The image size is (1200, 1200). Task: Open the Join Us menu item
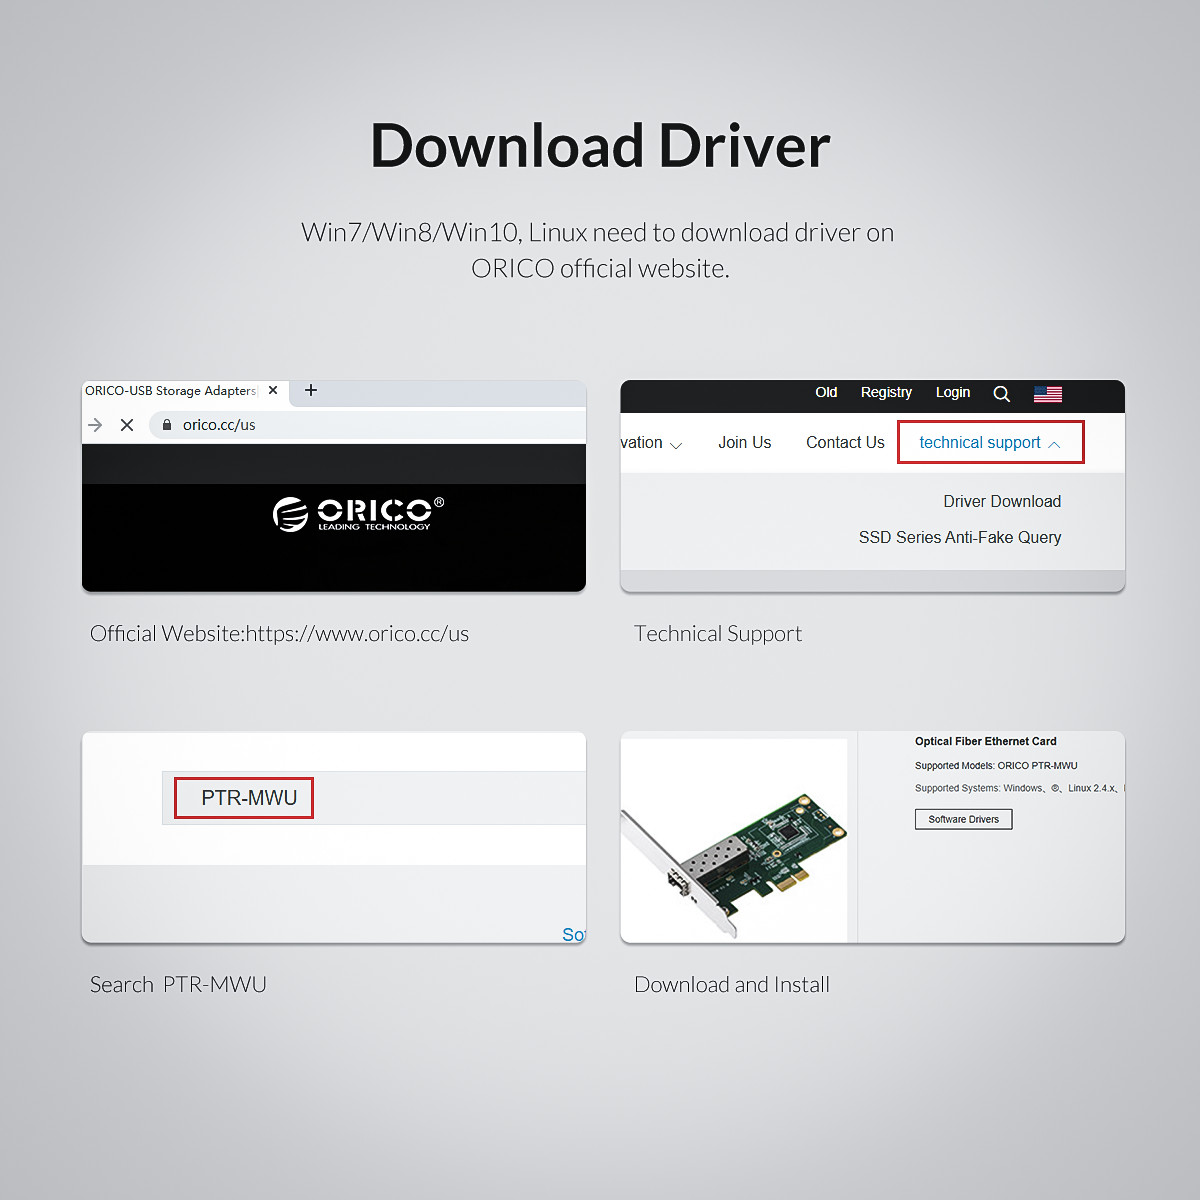tap(745, 443)
